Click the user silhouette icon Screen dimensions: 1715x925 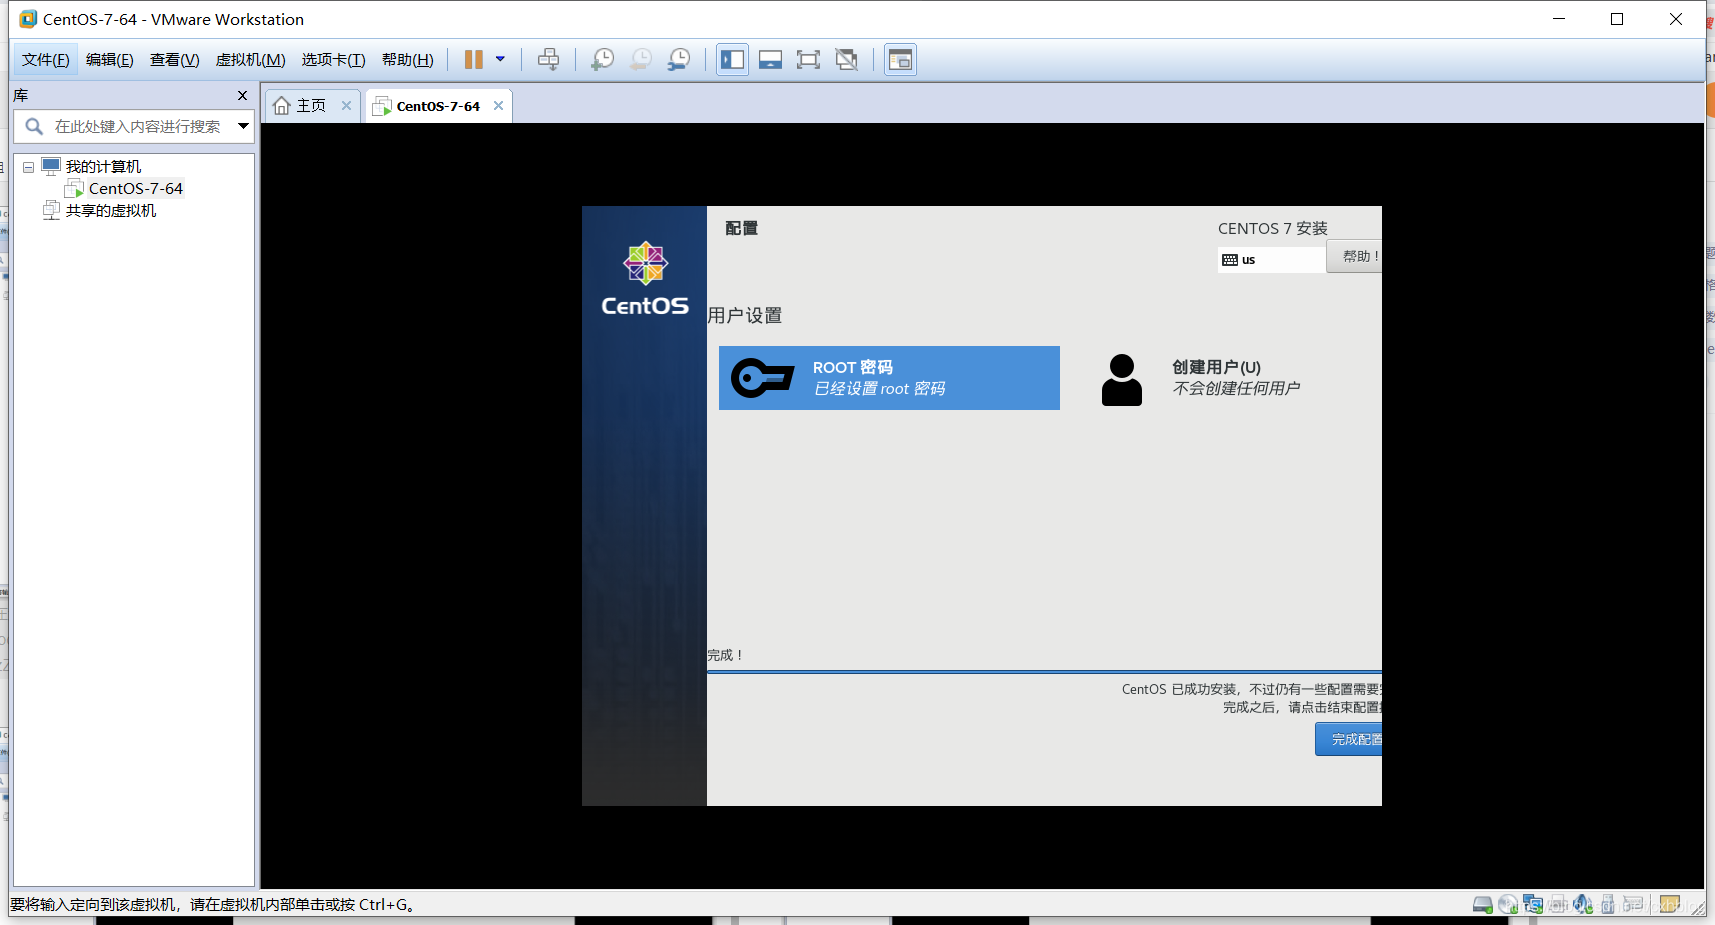click(1122, 380)
